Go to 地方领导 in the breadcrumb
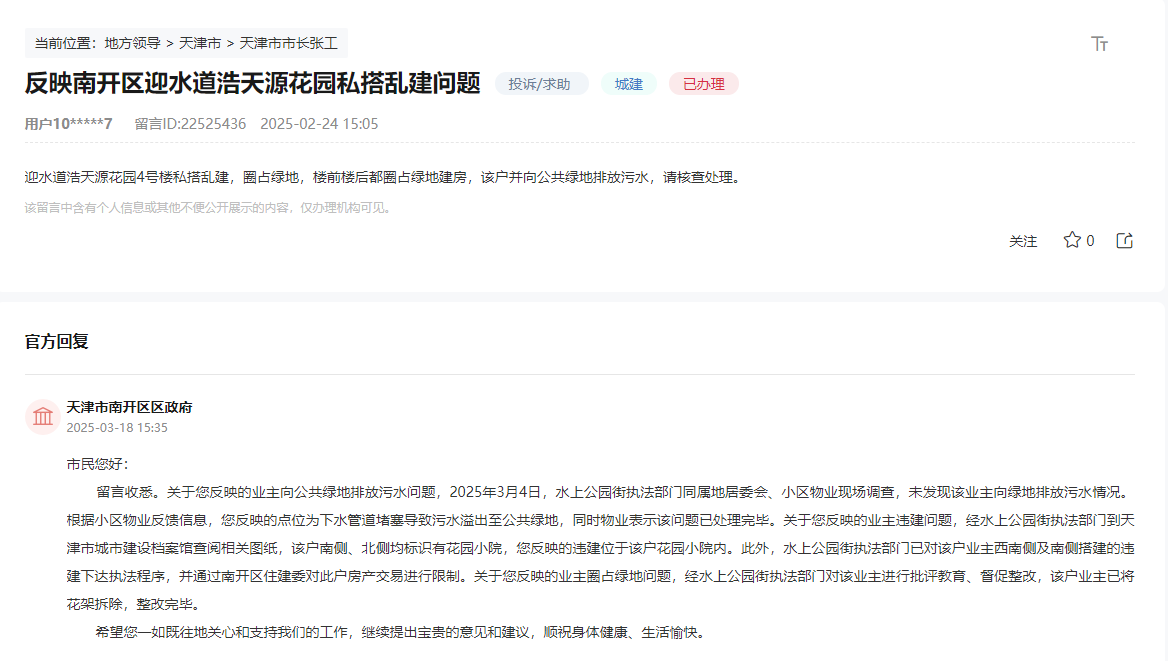1168x661 pixels. coord(132,43)
